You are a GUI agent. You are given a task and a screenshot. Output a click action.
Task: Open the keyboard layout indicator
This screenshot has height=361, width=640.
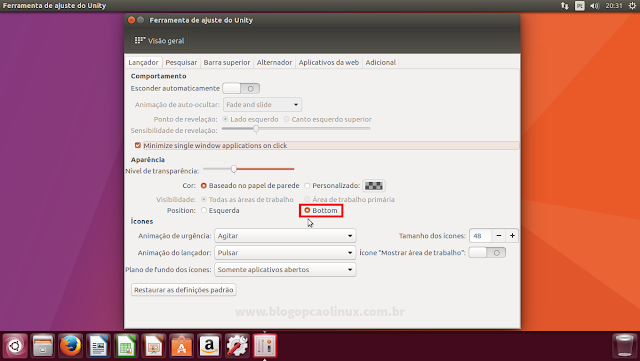(580, 6)
